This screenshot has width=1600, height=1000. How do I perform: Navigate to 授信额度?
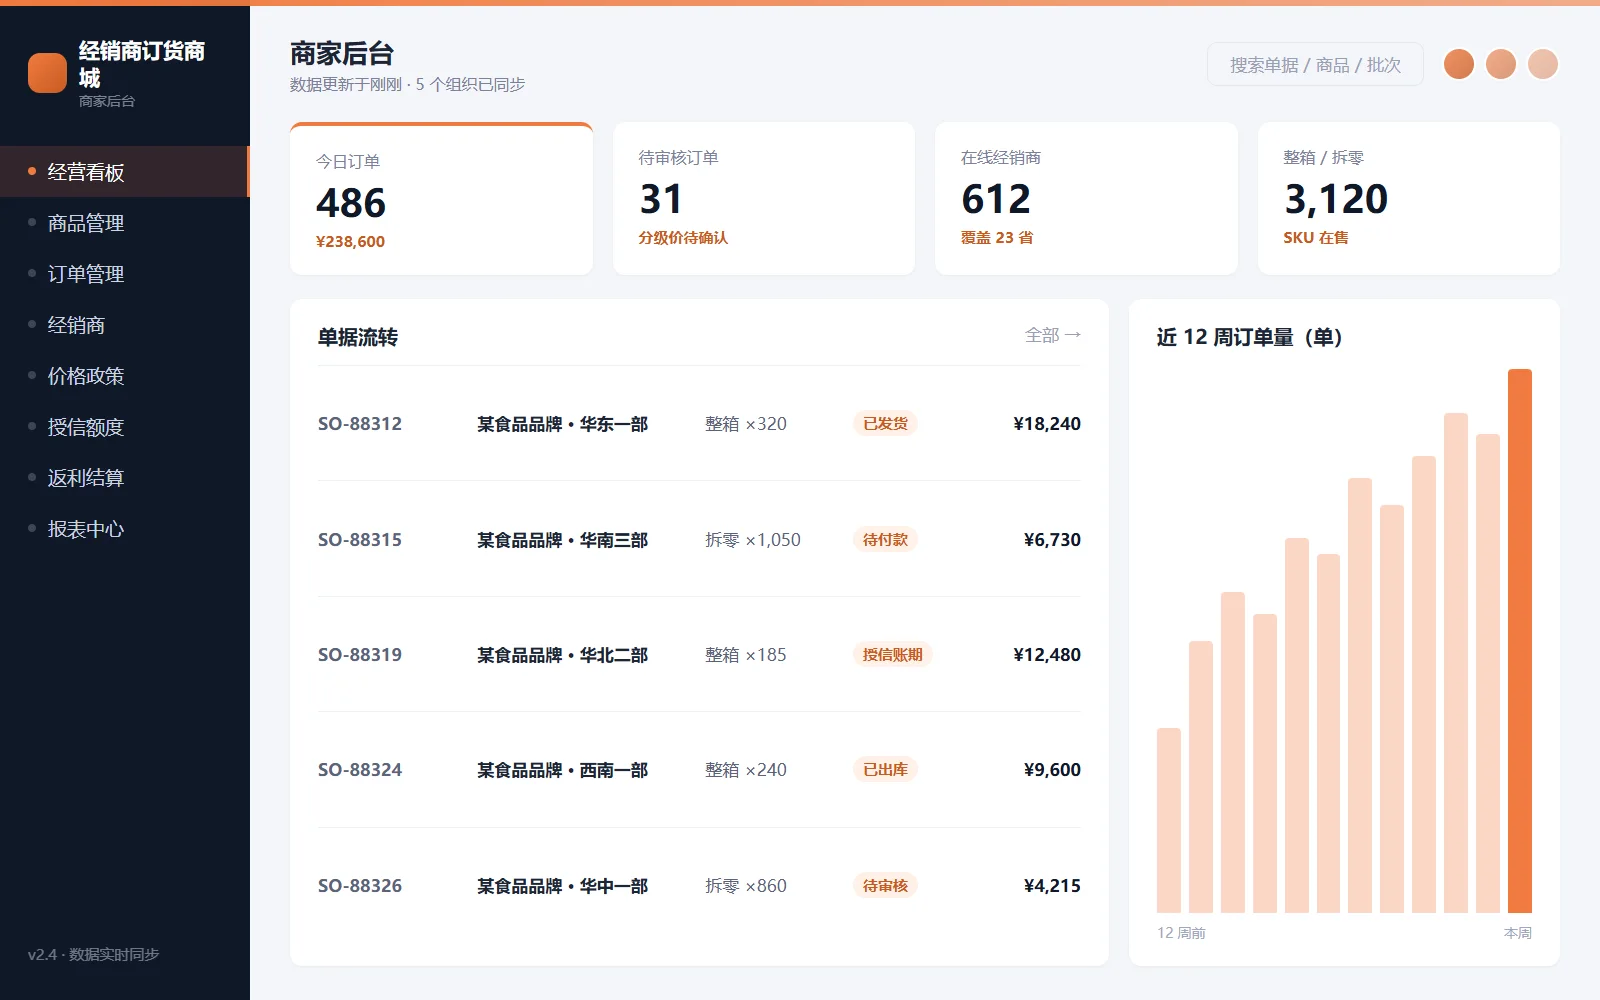[x=125, y=427]
